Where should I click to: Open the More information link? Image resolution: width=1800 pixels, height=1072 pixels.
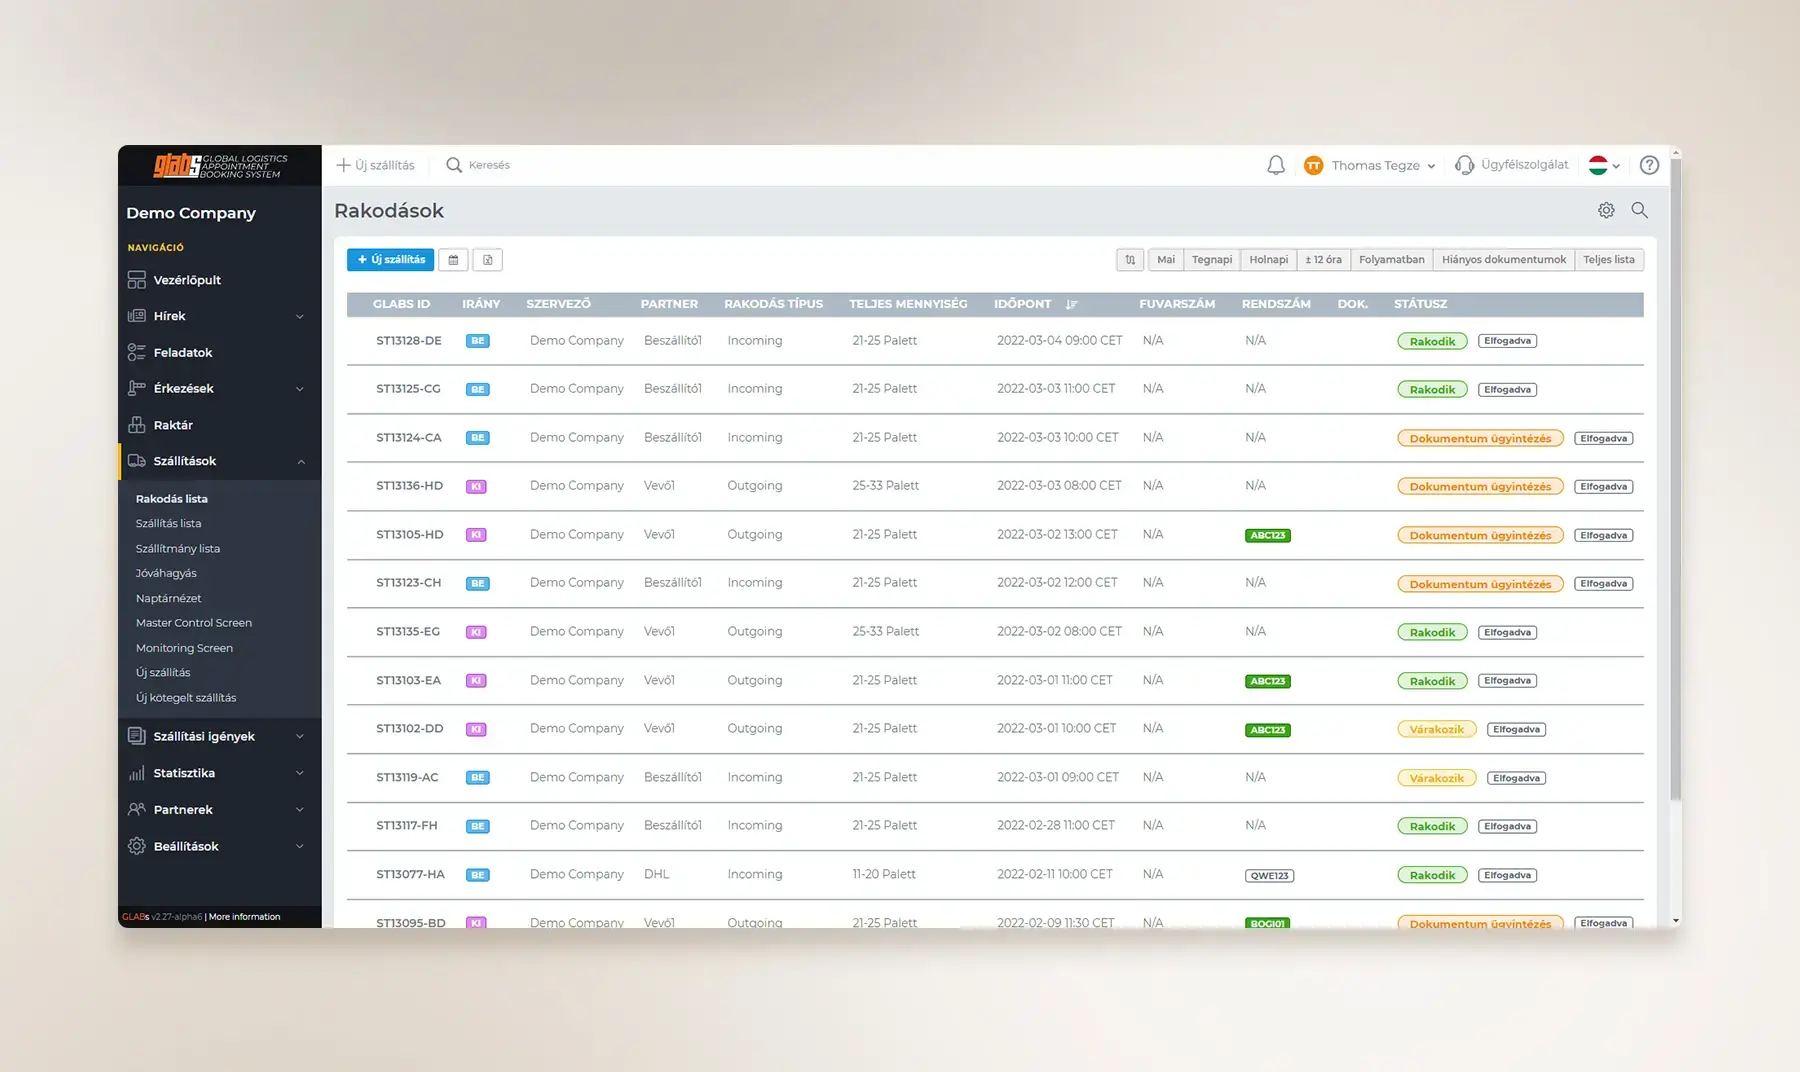245,917
